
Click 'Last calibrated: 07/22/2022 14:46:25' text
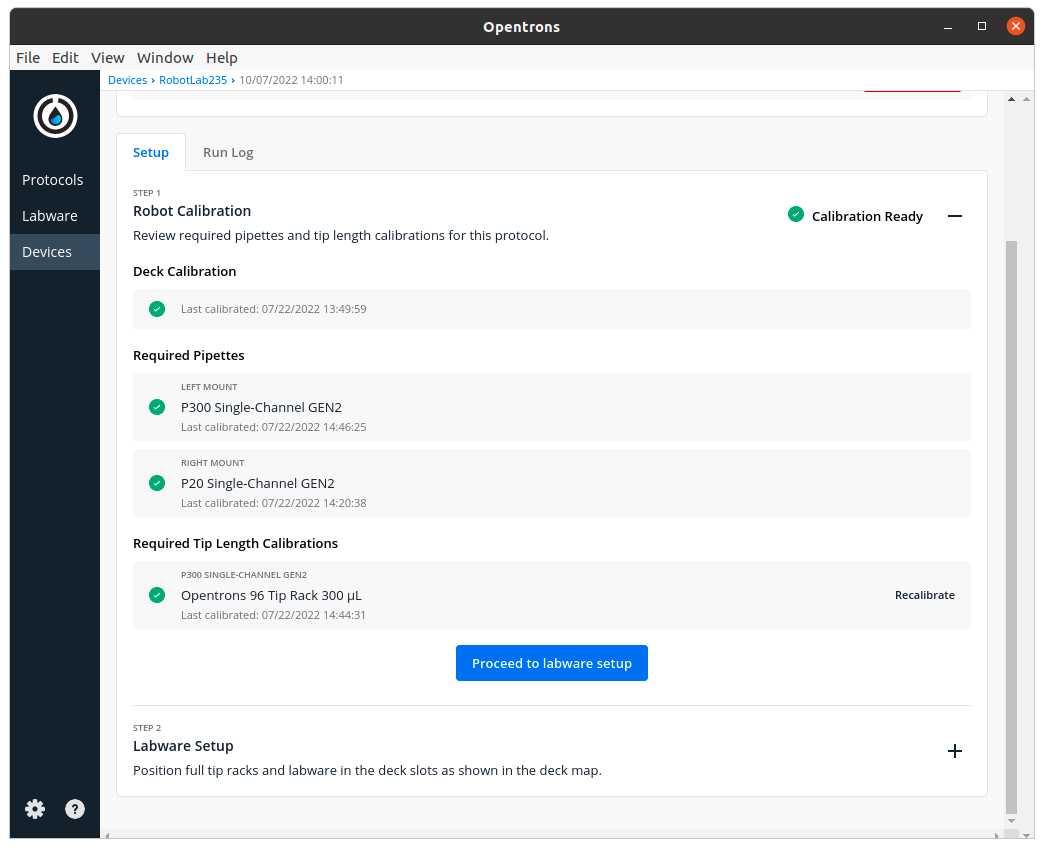(x=274, y=427)
